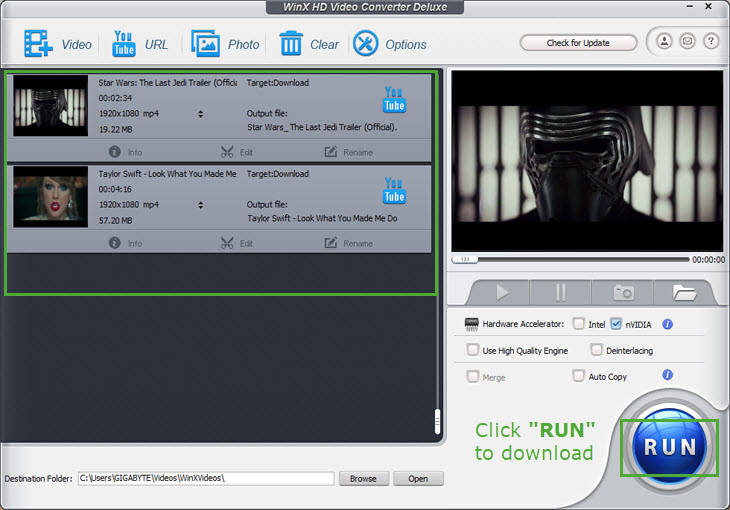Play the preview video
Viewport: 730px width, 510px height.
tap(502, 293)
